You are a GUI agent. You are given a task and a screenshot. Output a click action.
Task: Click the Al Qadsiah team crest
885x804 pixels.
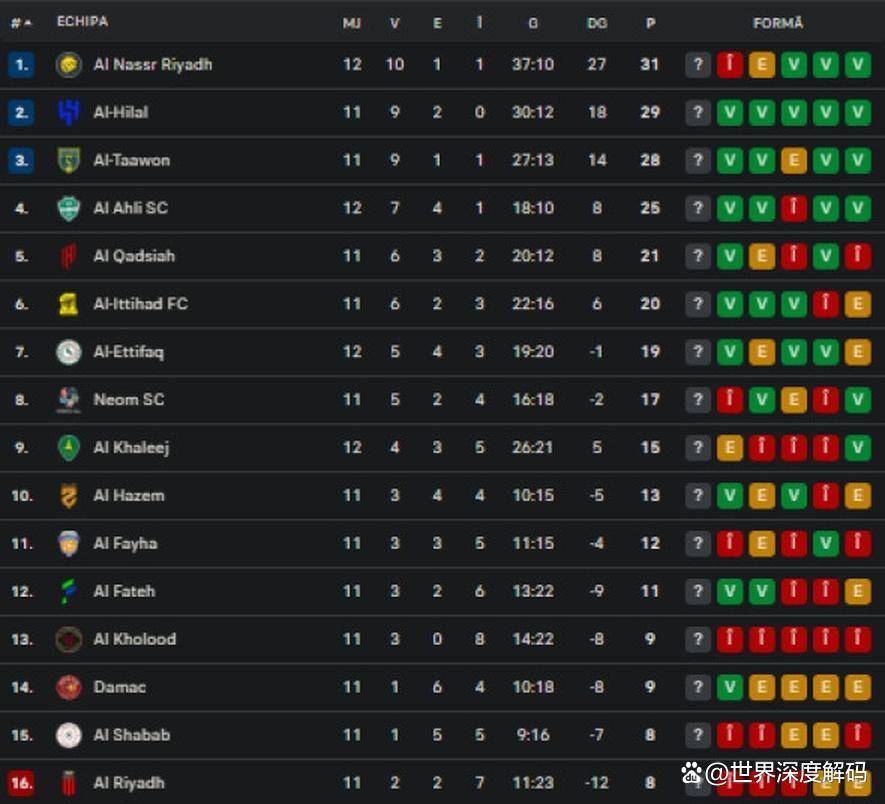pos(68,256)
